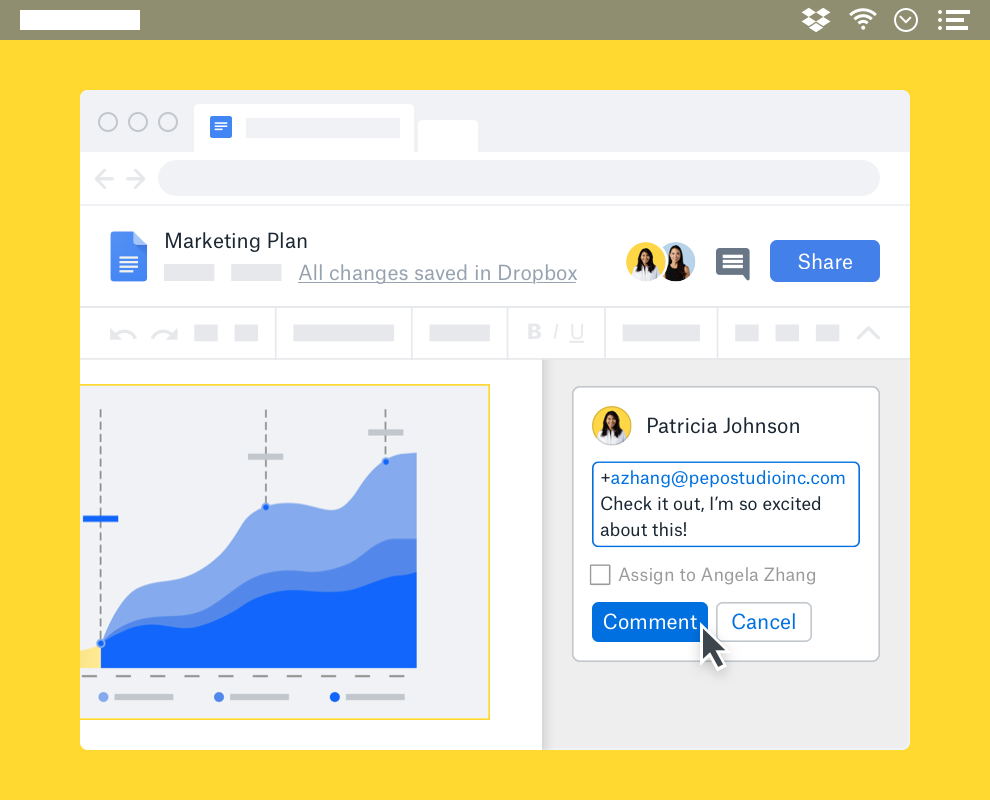Open the Wi-Fi status icon
Viewport: 990px width, 800px height.
coord(862,20)
